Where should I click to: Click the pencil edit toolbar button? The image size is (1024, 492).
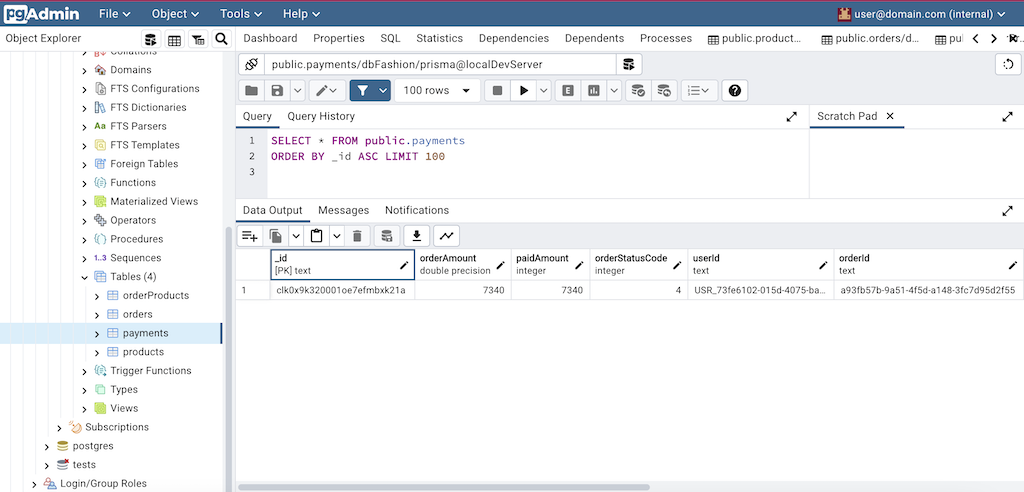(327, 91)
